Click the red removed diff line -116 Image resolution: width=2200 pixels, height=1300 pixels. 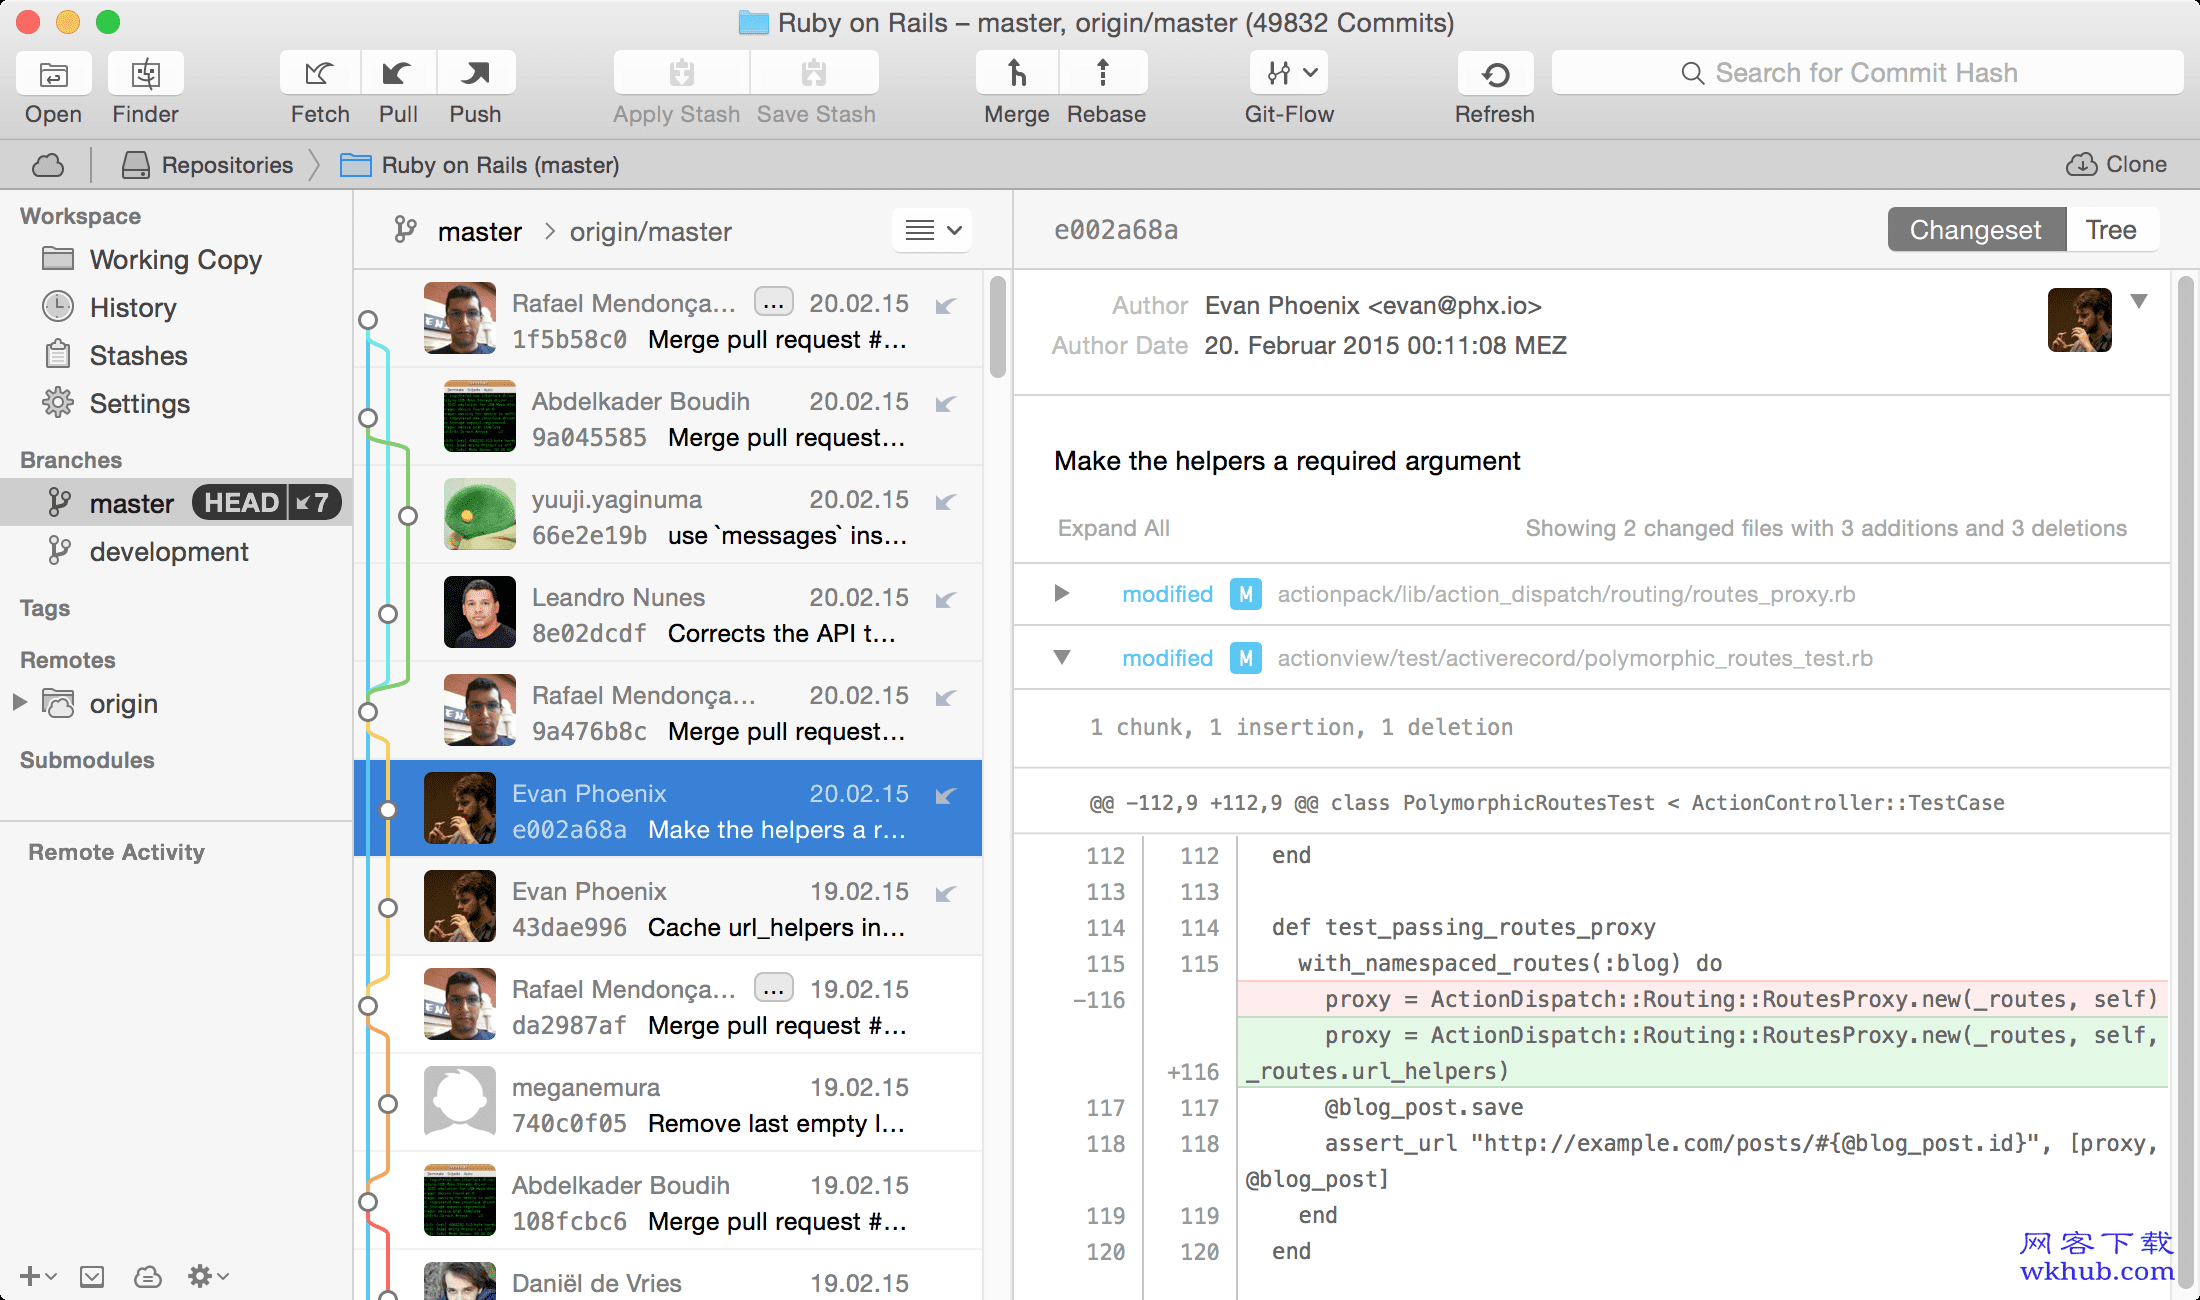tap(1702, 999)
